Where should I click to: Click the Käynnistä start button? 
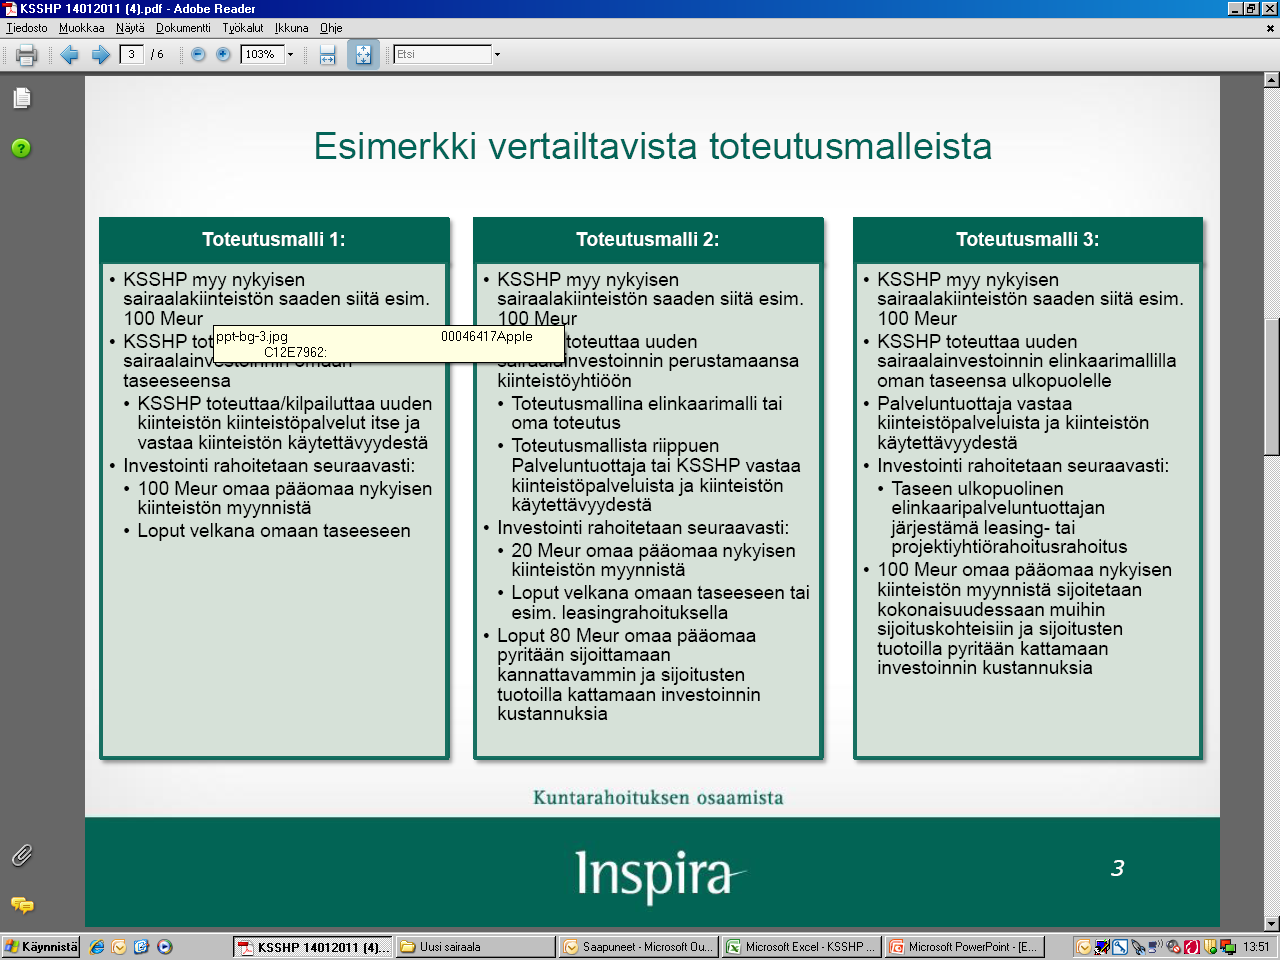tap(41, 946)
